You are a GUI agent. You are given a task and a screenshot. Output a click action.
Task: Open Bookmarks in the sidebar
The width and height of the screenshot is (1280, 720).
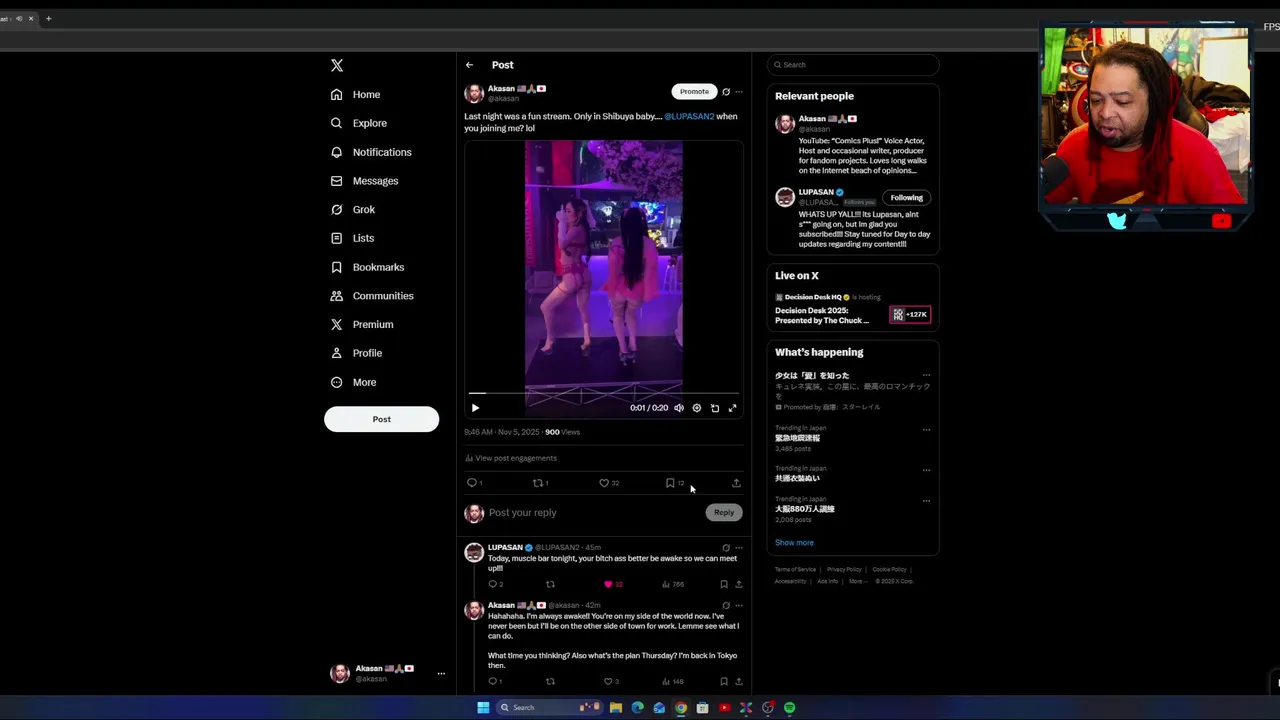coord(368,268)
